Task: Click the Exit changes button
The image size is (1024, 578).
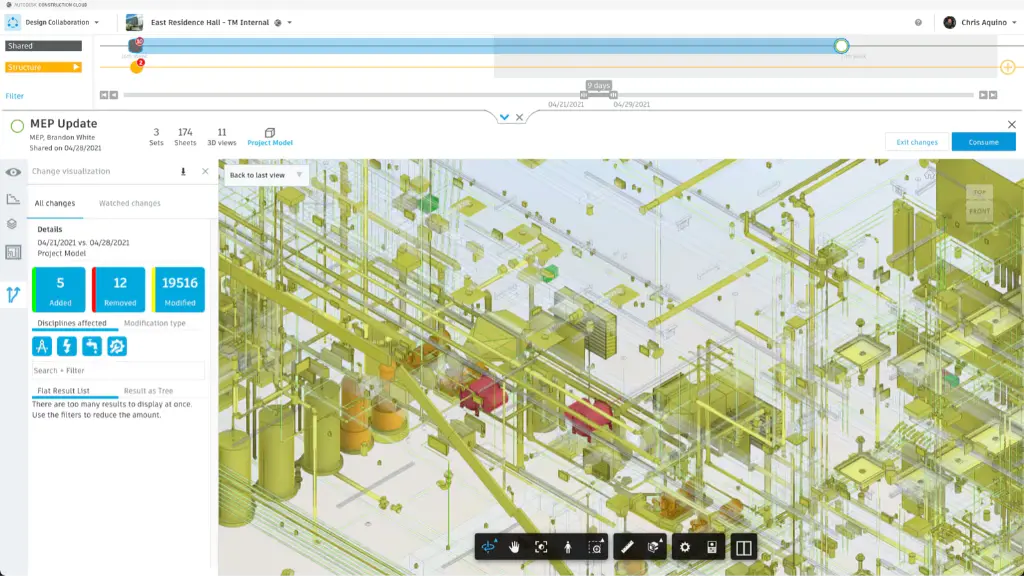Action: click(917, 142)
